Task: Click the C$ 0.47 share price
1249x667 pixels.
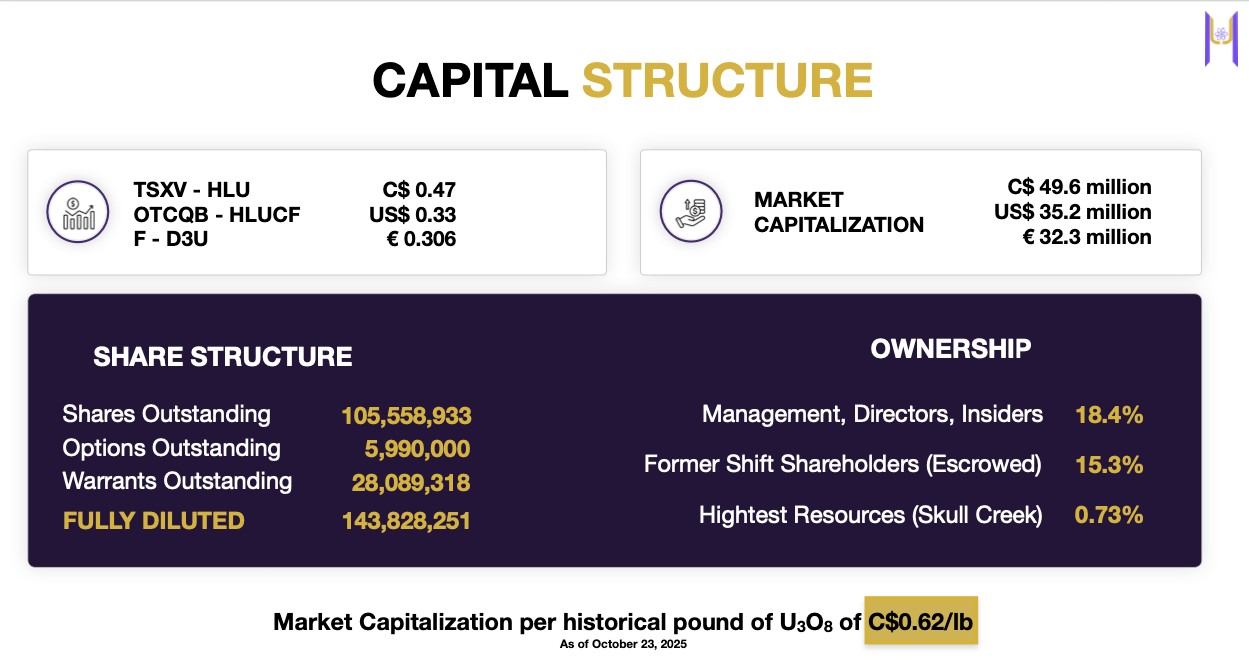Action: [x=419, y=190]
